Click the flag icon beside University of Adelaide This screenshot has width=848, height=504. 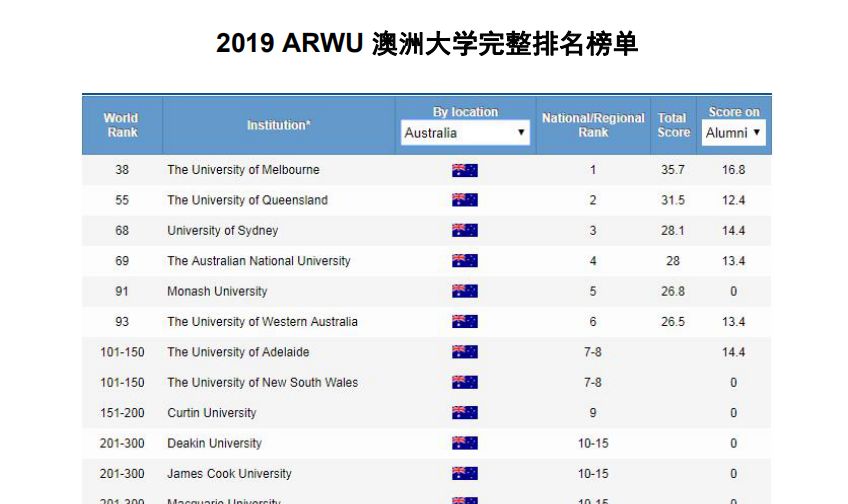464,352
